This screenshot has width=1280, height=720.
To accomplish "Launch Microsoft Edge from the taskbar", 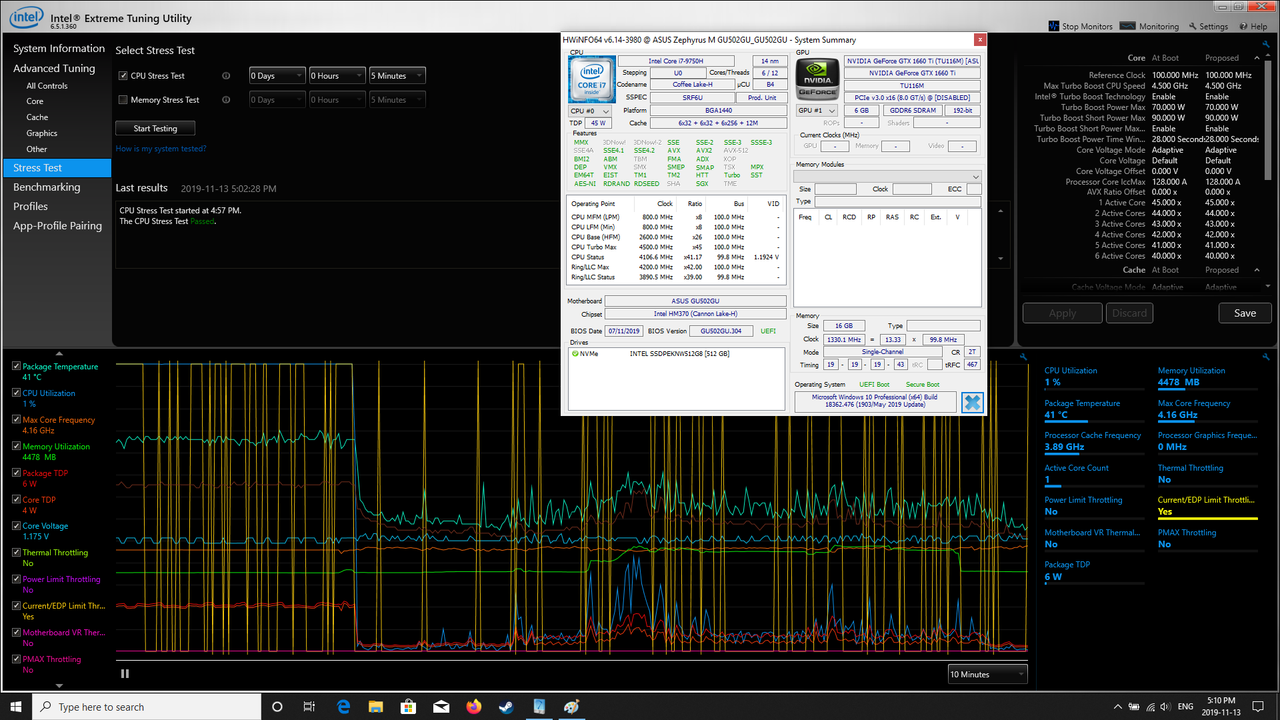I will (342, 707).
